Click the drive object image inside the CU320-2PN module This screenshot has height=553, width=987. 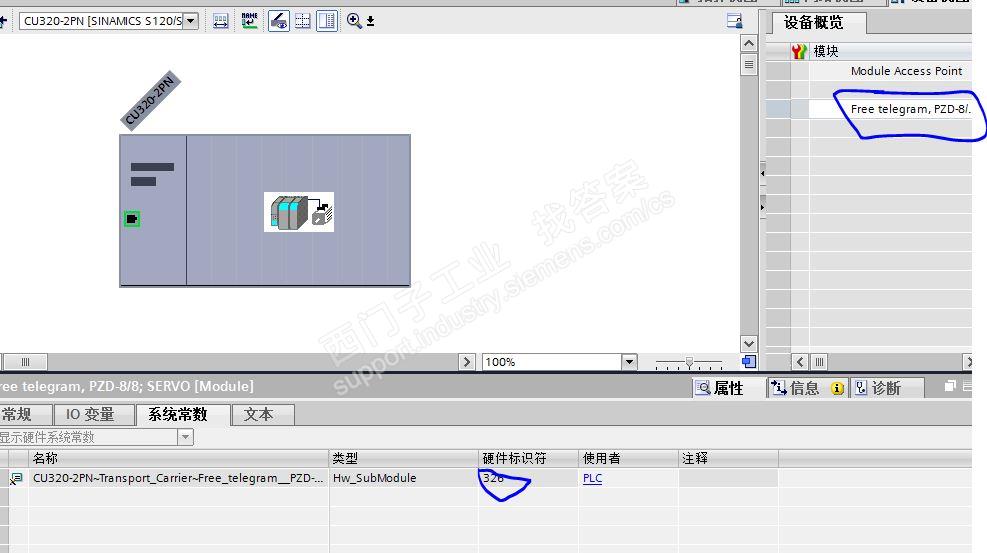[x=299, y=212]
